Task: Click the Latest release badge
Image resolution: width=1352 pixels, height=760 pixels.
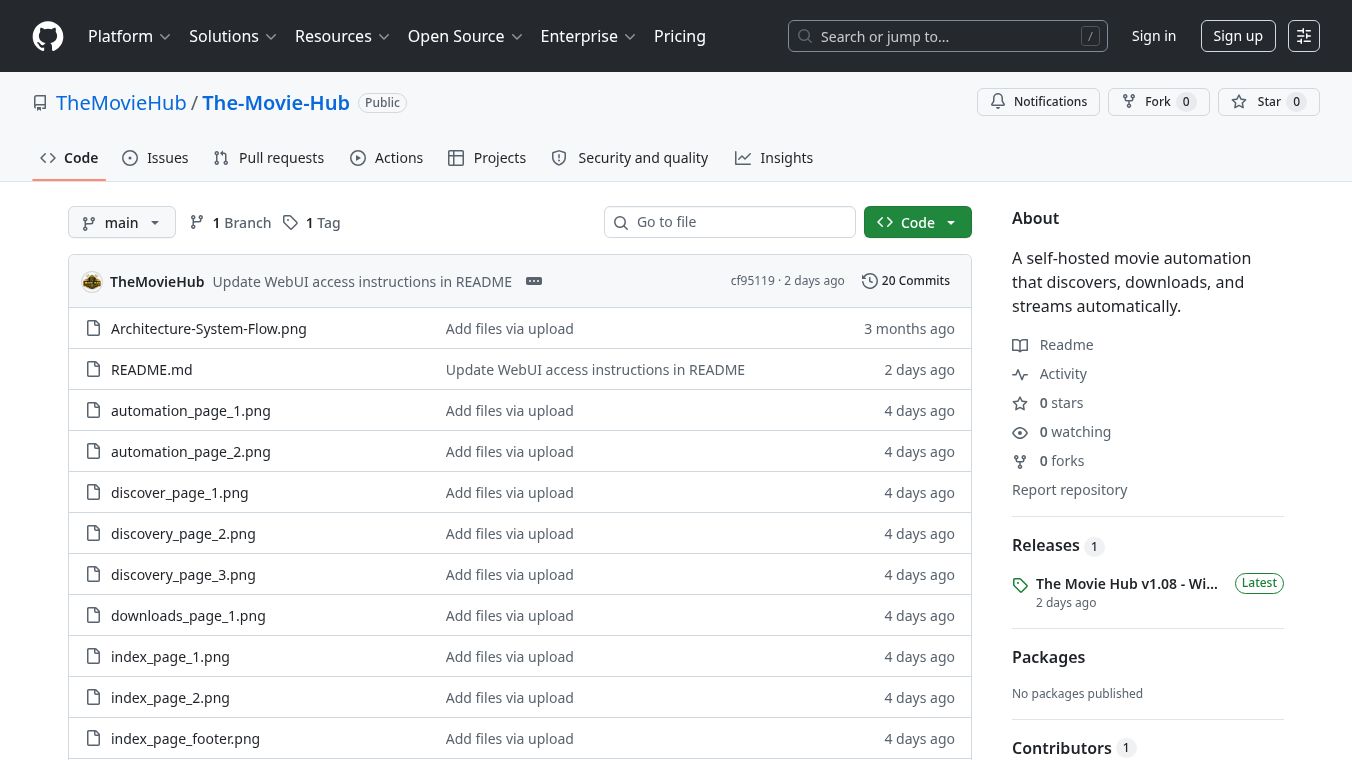Action: point(1259,583)
